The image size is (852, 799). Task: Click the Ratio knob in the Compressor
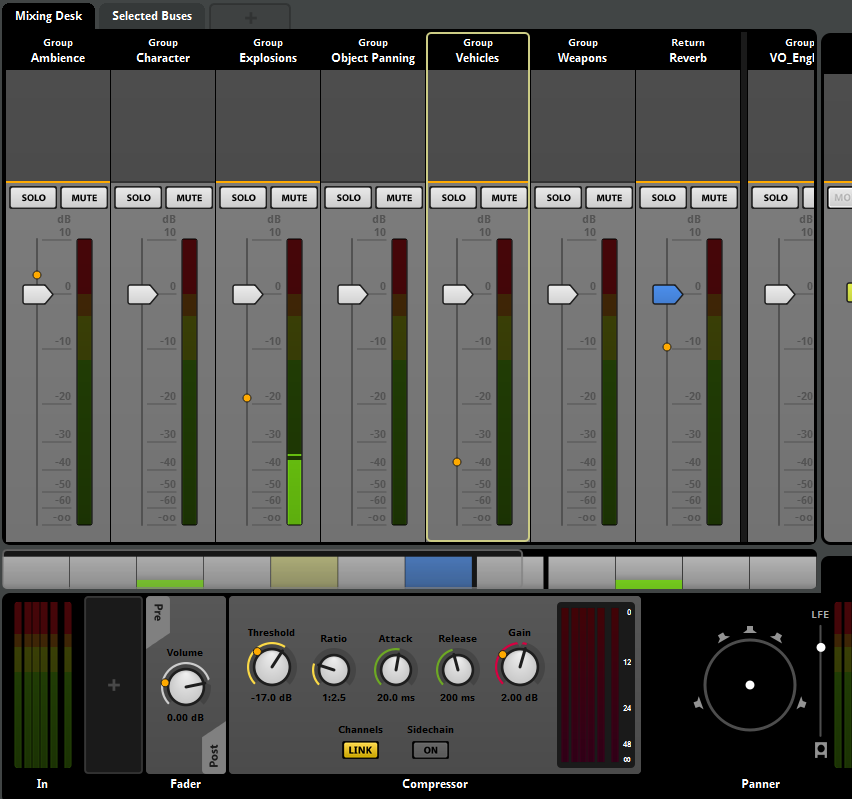click(x=334, y=670)
